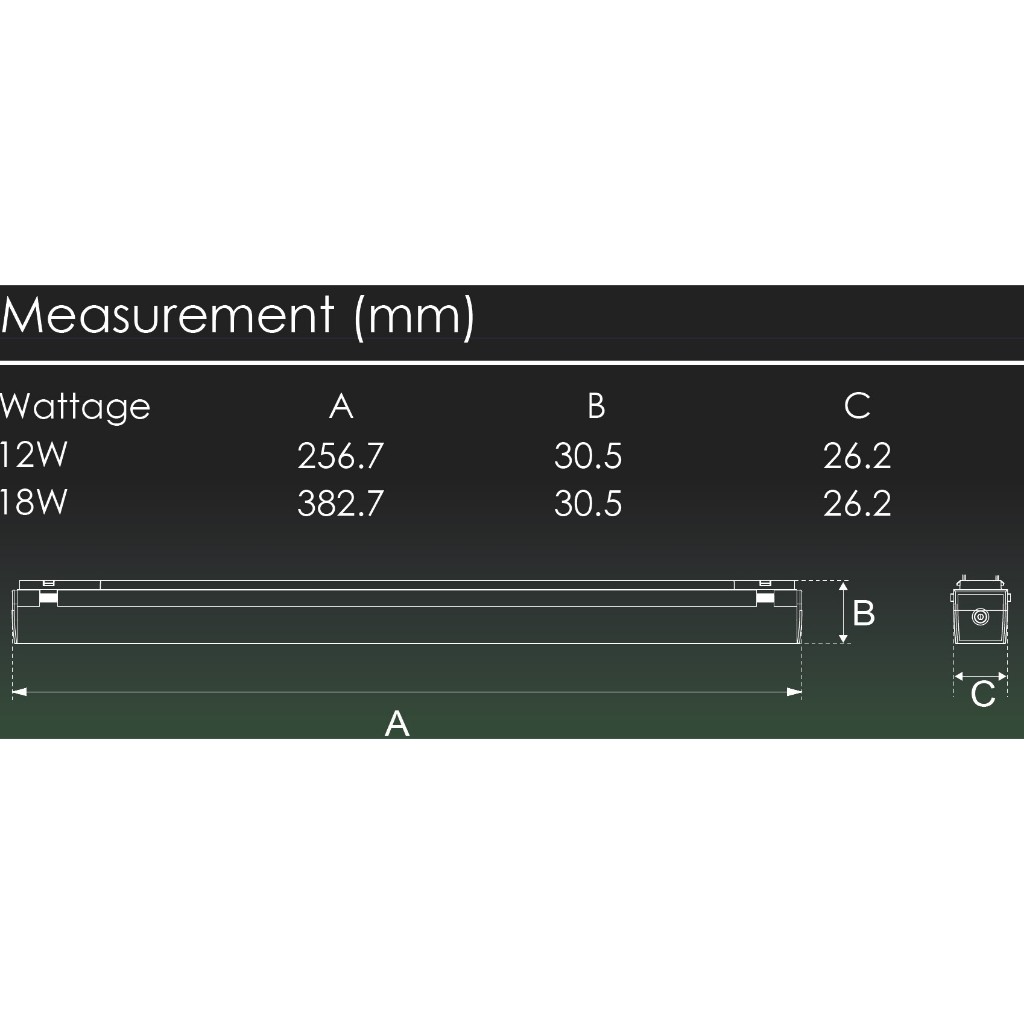1024x1024 pixels.
Task: Click the 18W row label
Action: [33, 502]
